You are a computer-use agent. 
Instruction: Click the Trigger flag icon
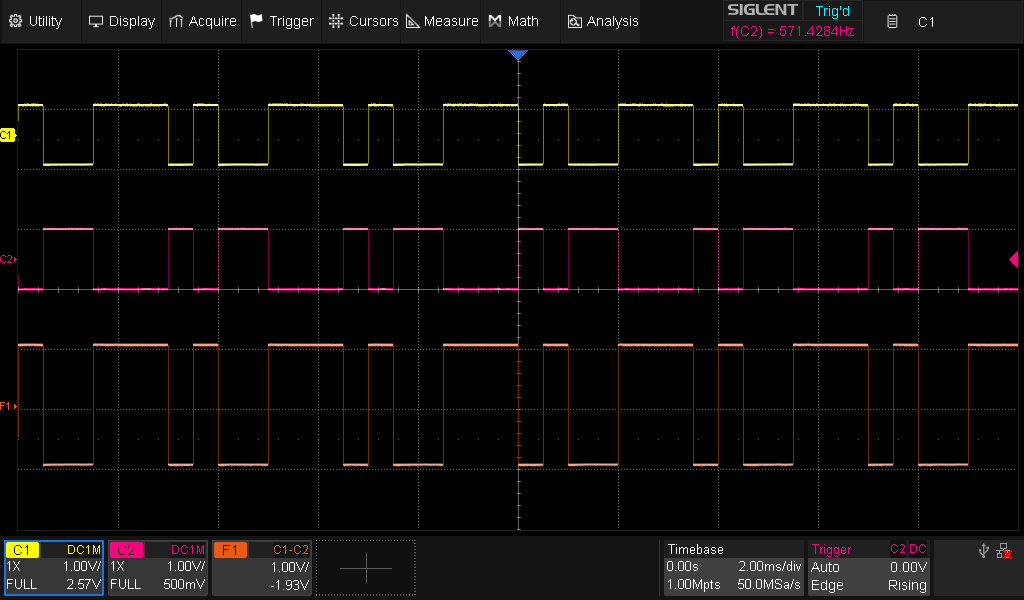click(x=257, y=21)
